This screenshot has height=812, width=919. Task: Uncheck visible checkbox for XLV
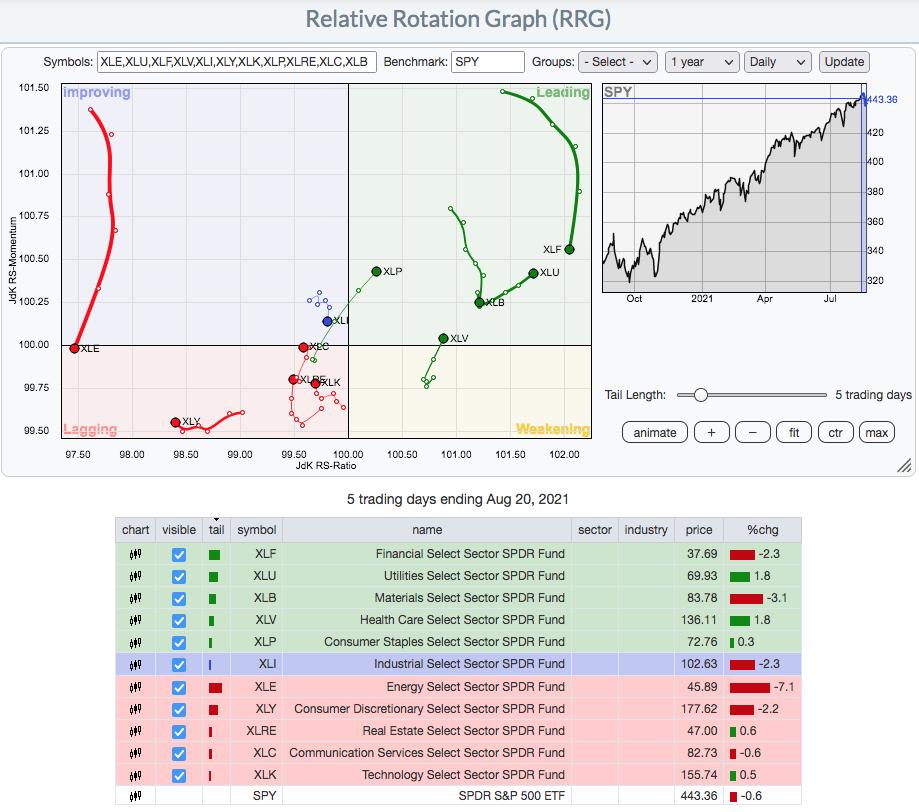point(179,621)
